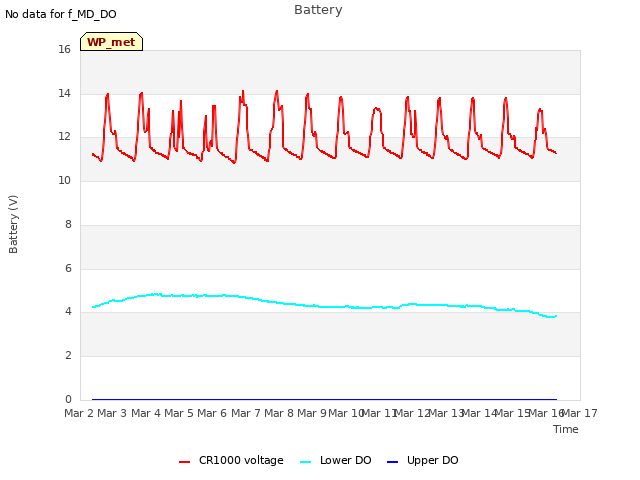Click the Mar 9 date tick
This screenshot has height=480, width=640.
[x=312, y=413]
